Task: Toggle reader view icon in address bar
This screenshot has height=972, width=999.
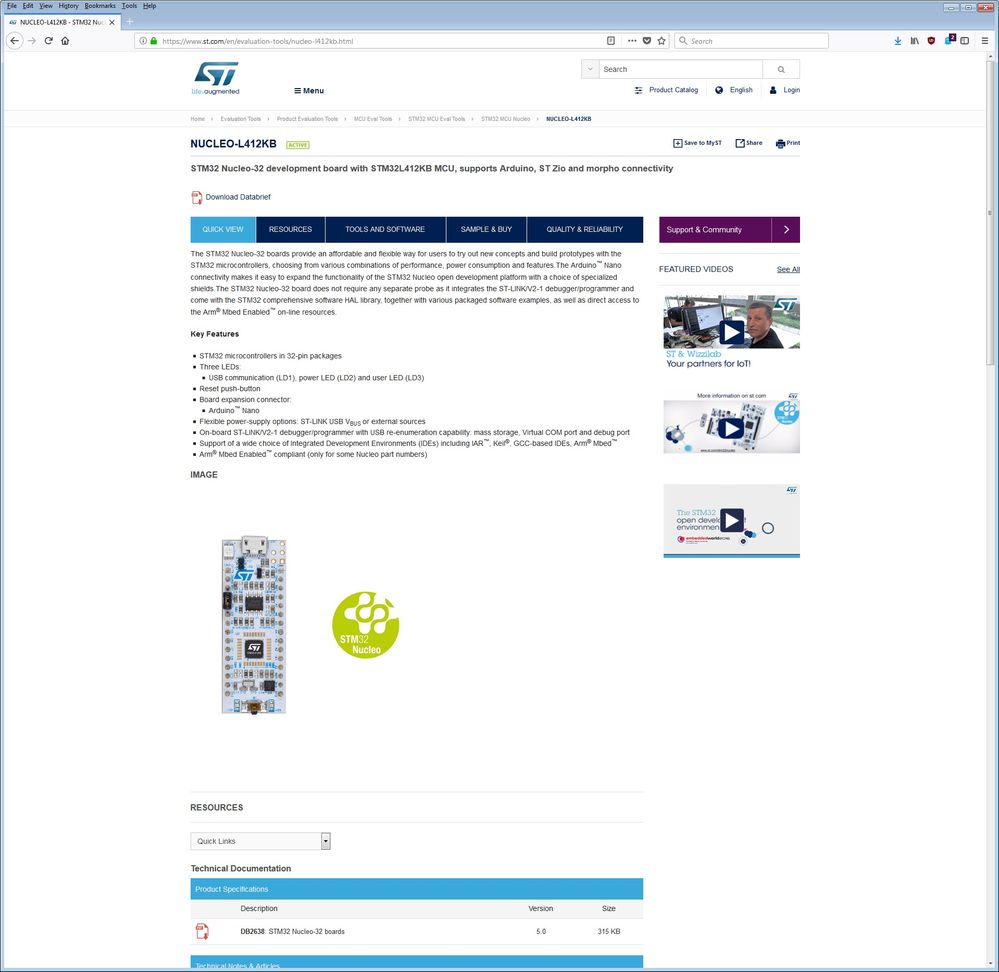Action: (x=610, y=41)
